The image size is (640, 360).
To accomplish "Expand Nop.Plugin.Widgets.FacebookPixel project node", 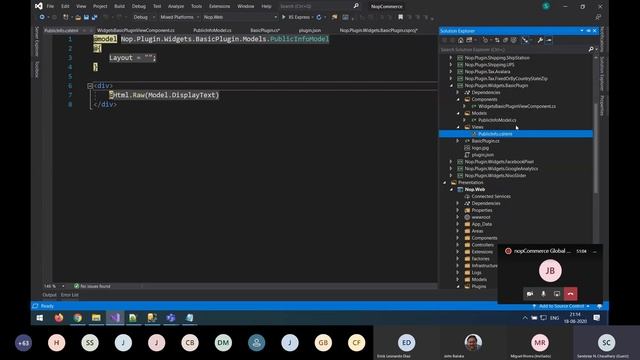I will (451, 162).
